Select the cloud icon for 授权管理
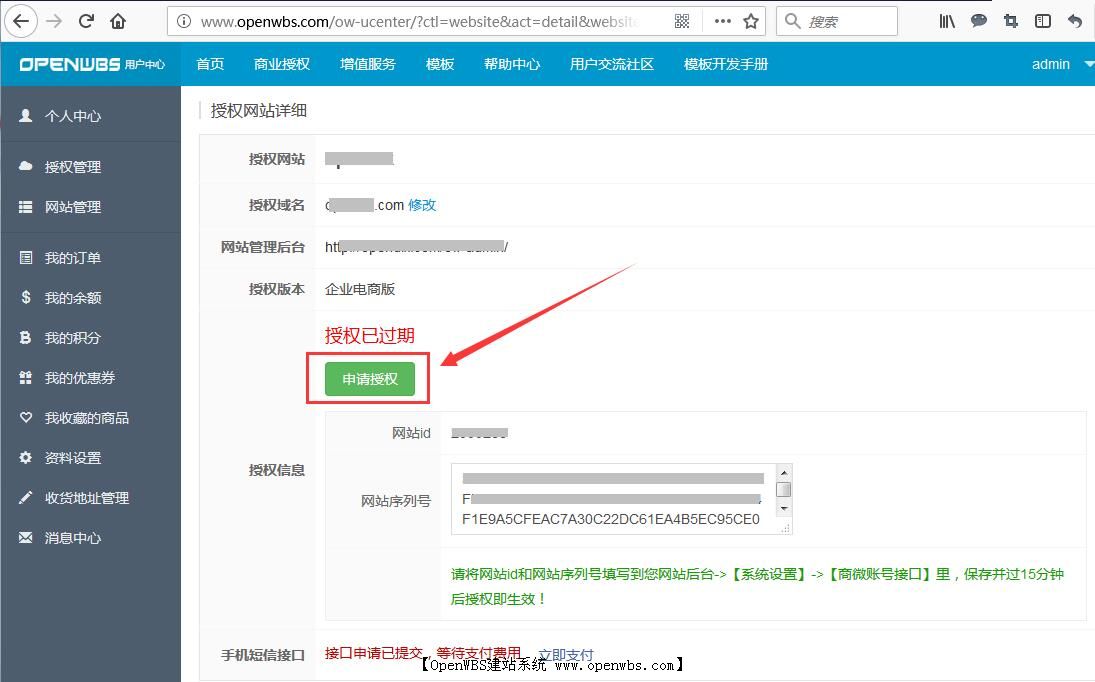 [x=26, y=166]
